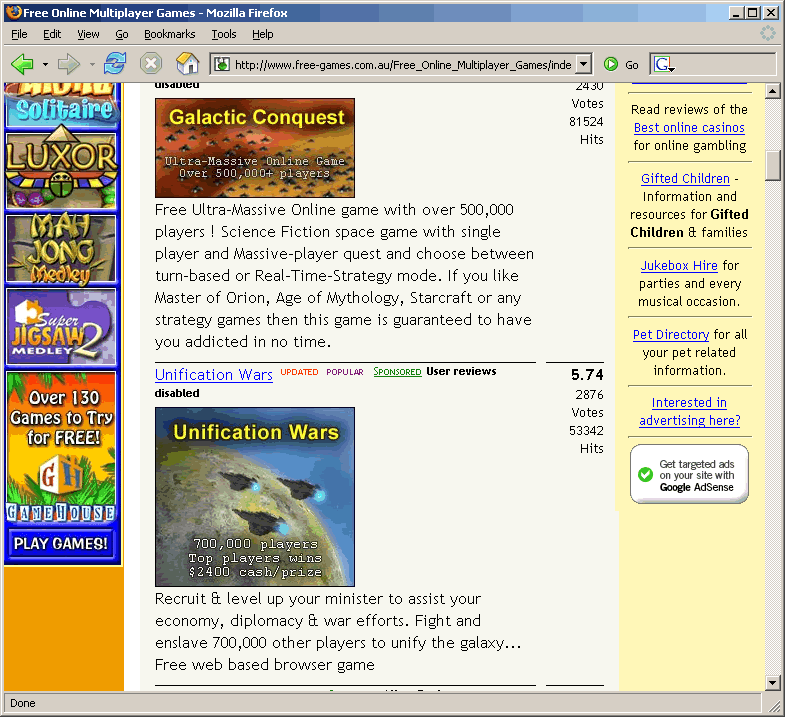
Task: Expand the Back button history dropdown
Action: click(45, 64)
